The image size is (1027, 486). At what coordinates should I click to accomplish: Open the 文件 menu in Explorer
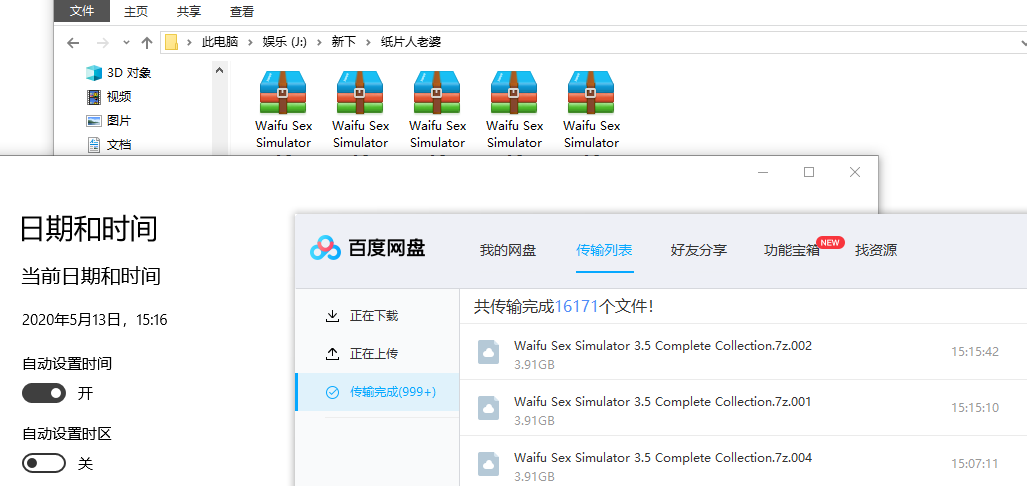coord(81,11)
